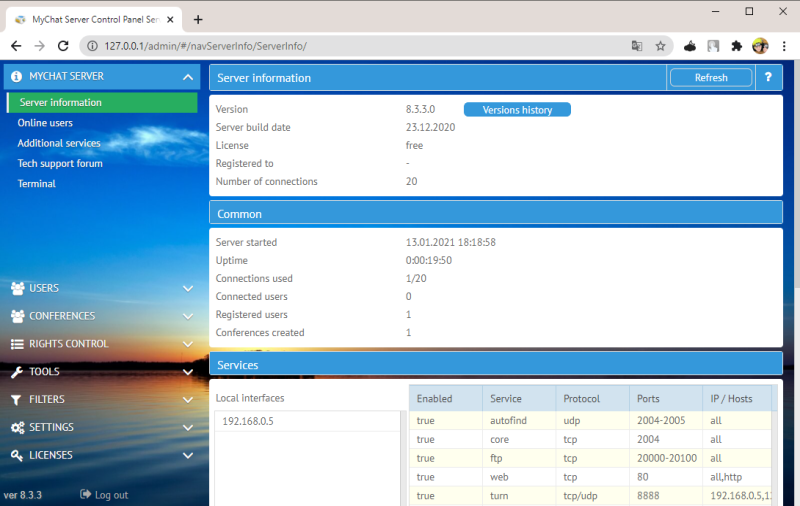
Task: Click the Ports column header
Action: pos(666,398)
